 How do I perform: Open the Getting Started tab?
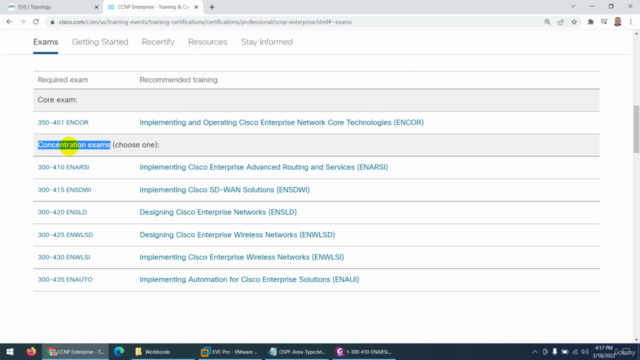100,42
